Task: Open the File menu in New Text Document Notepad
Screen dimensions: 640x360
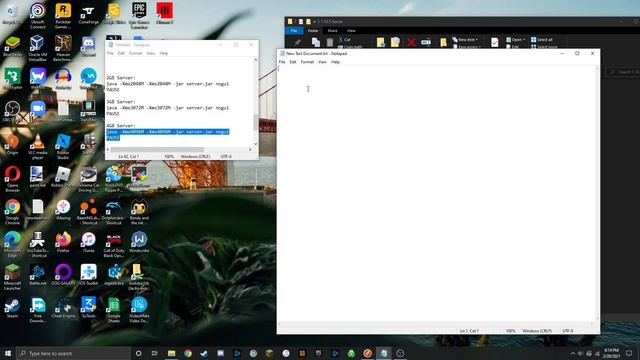Action: click(282, 62)
